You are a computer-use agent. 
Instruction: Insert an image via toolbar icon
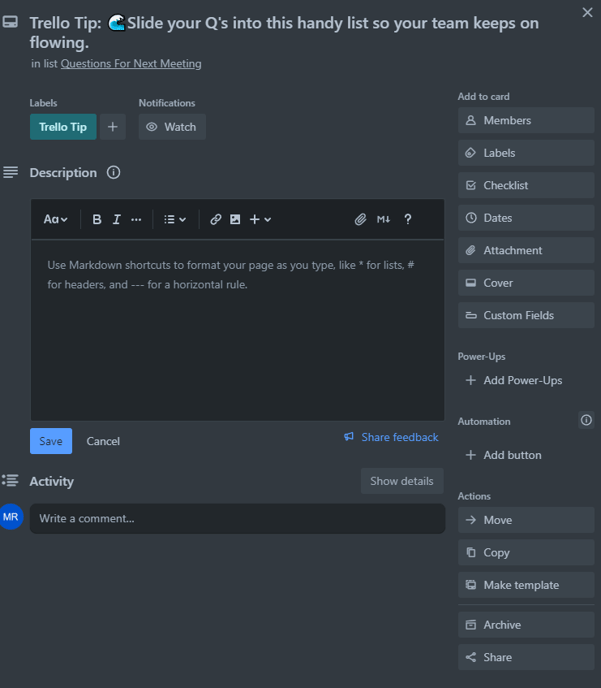click(235, 219)
